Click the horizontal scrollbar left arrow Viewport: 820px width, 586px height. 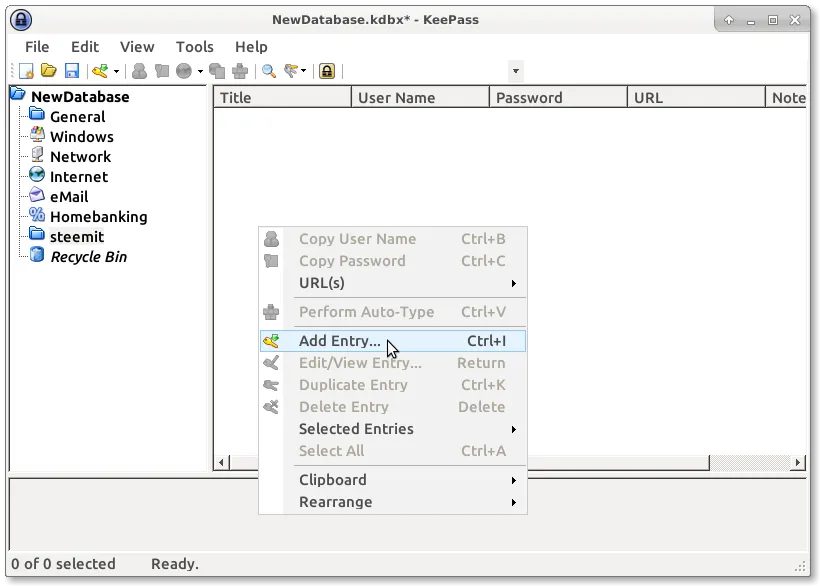coord(222,463)
